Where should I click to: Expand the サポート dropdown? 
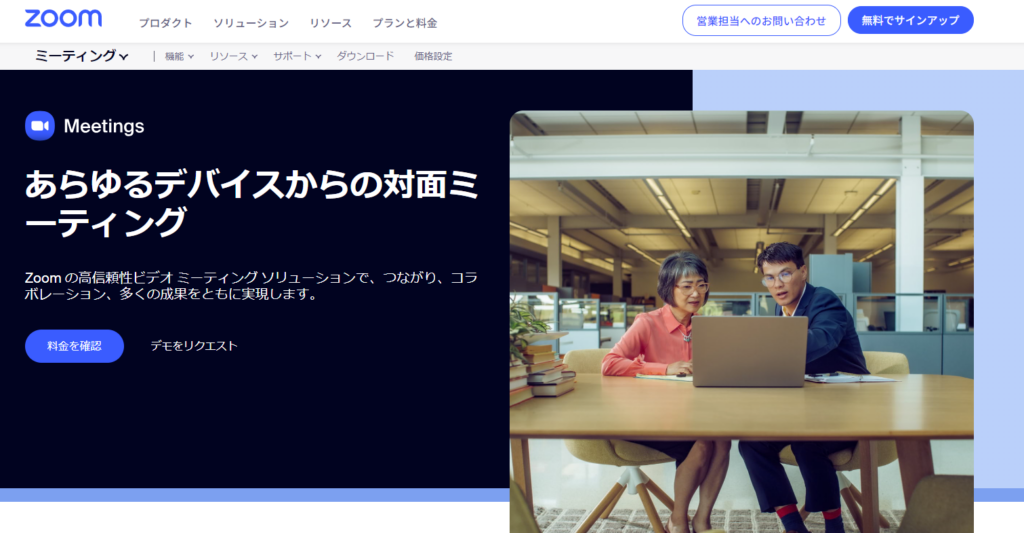(297, 57)
